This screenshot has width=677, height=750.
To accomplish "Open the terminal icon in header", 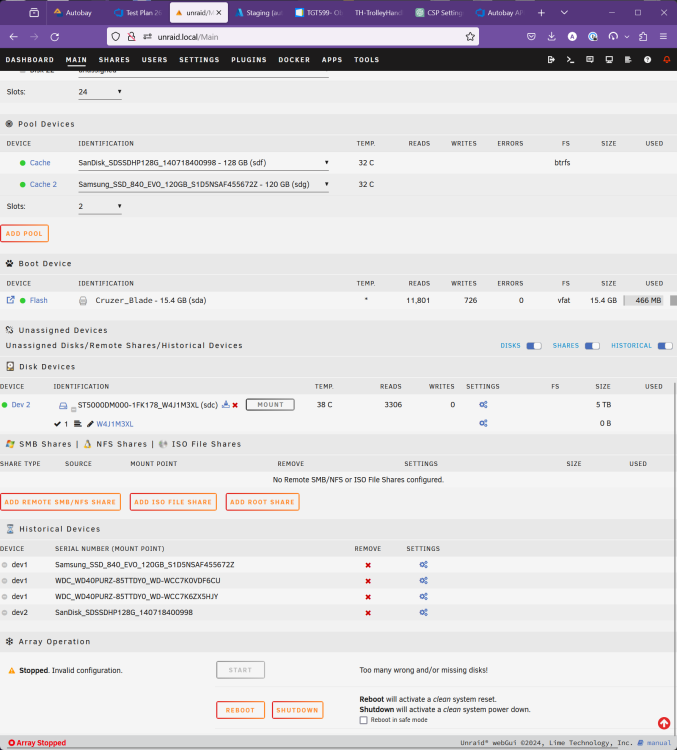I will [x=570, y=60].
